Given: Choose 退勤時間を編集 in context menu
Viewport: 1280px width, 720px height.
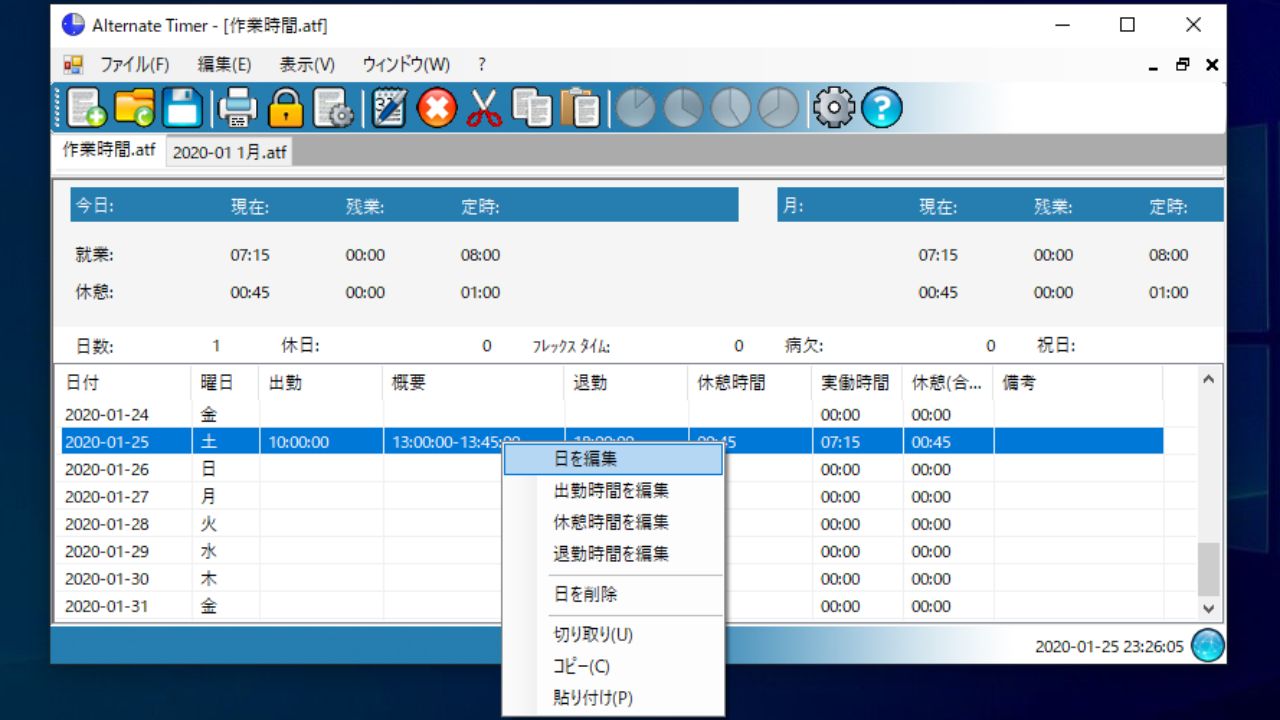Looking at the screenshot, I should (x=613, y=553).
